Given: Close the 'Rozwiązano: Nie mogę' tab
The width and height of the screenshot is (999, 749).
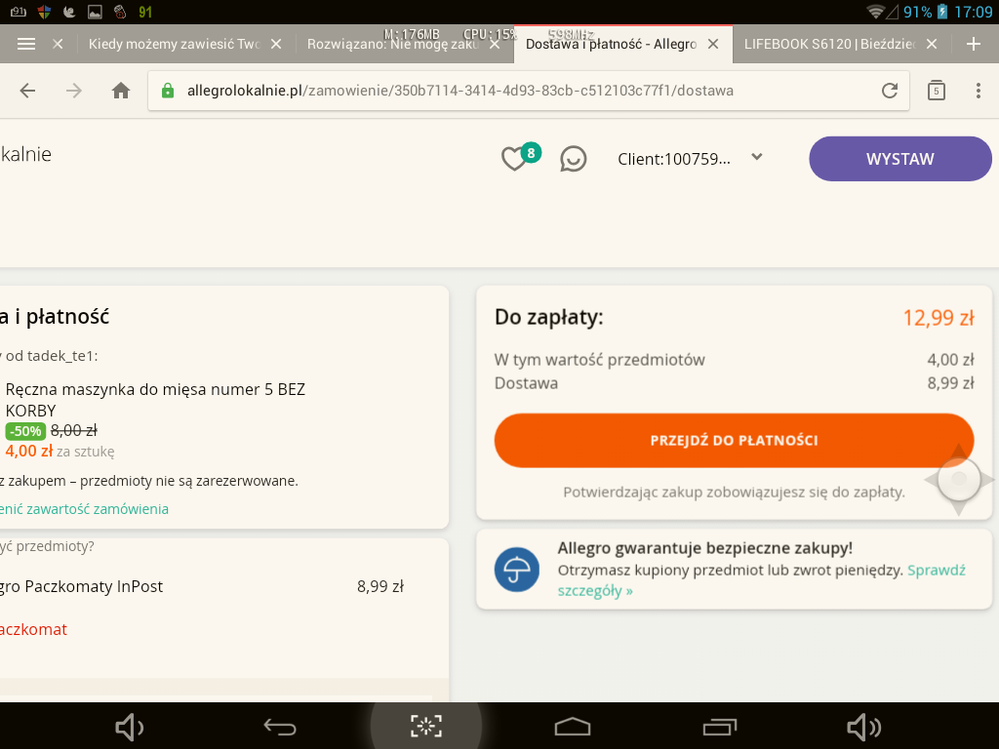Looking at the screenshot, I should coord(494,44).
